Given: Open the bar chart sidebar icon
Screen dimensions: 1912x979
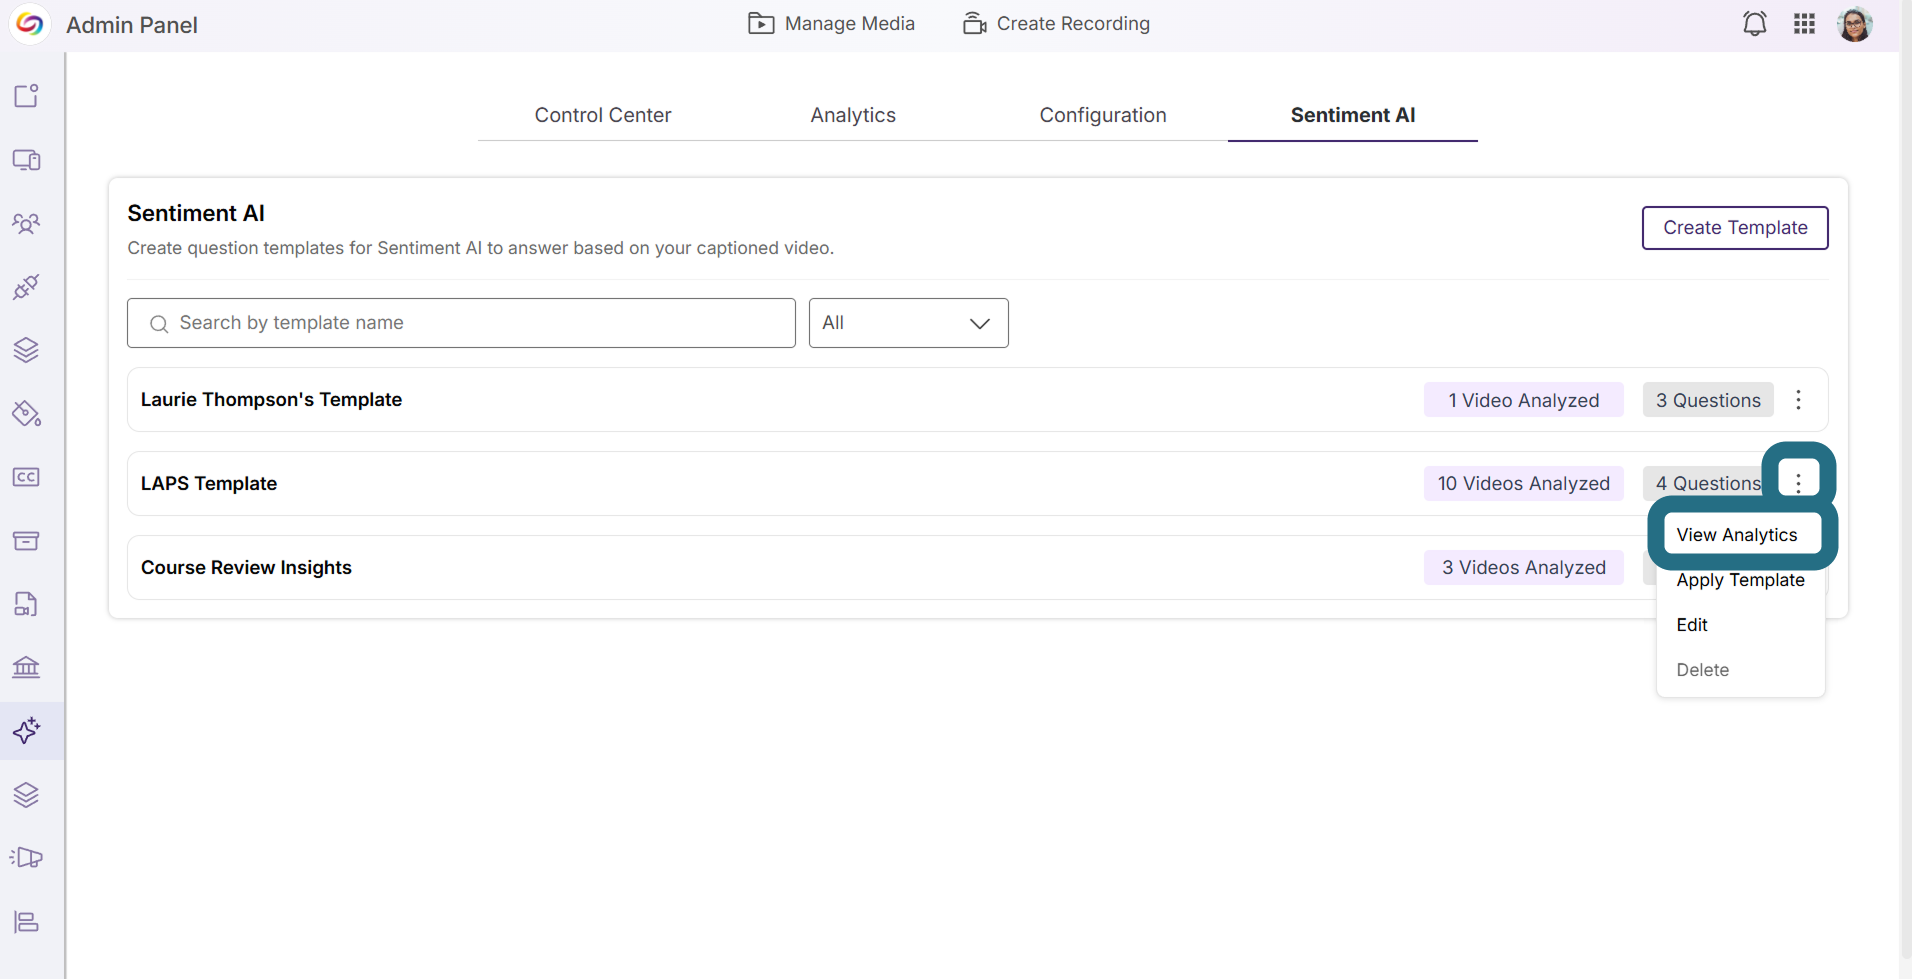Looking at the screenshot, I should point(26,922).
